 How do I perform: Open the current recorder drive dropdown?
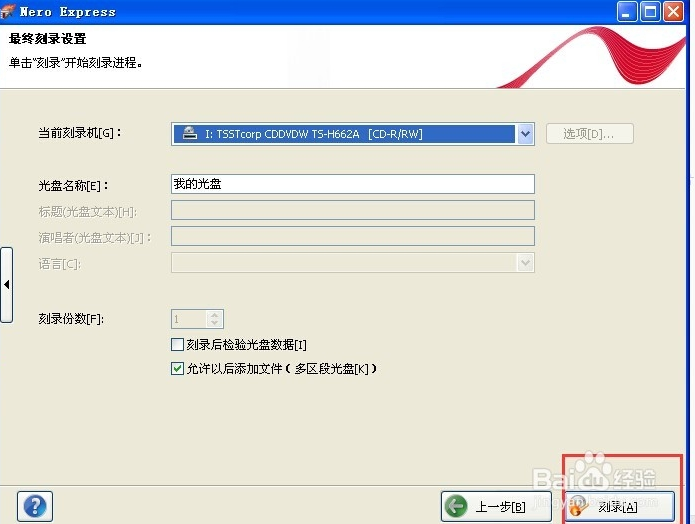pos(525,134)
